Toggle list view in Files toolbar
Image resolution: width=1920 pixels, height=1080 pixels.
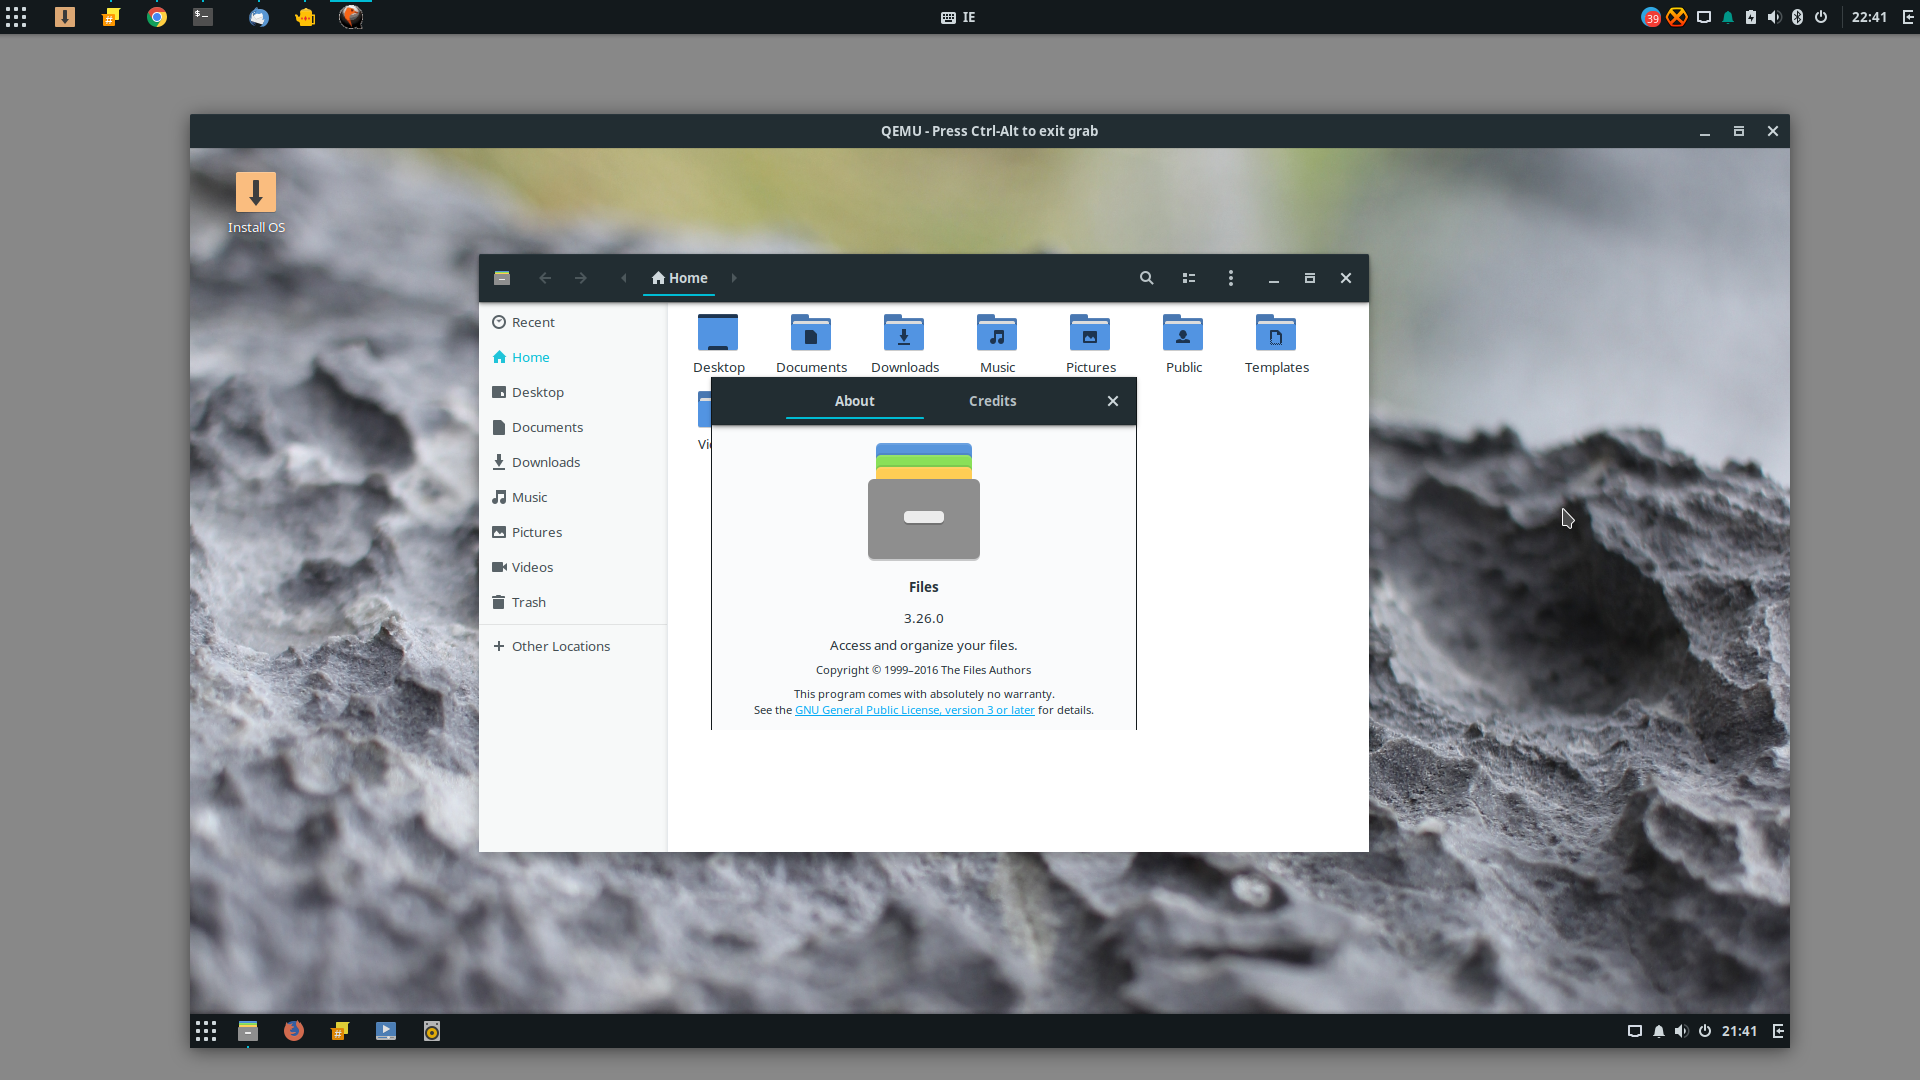pyautogui.click(x=1188, y=278)
